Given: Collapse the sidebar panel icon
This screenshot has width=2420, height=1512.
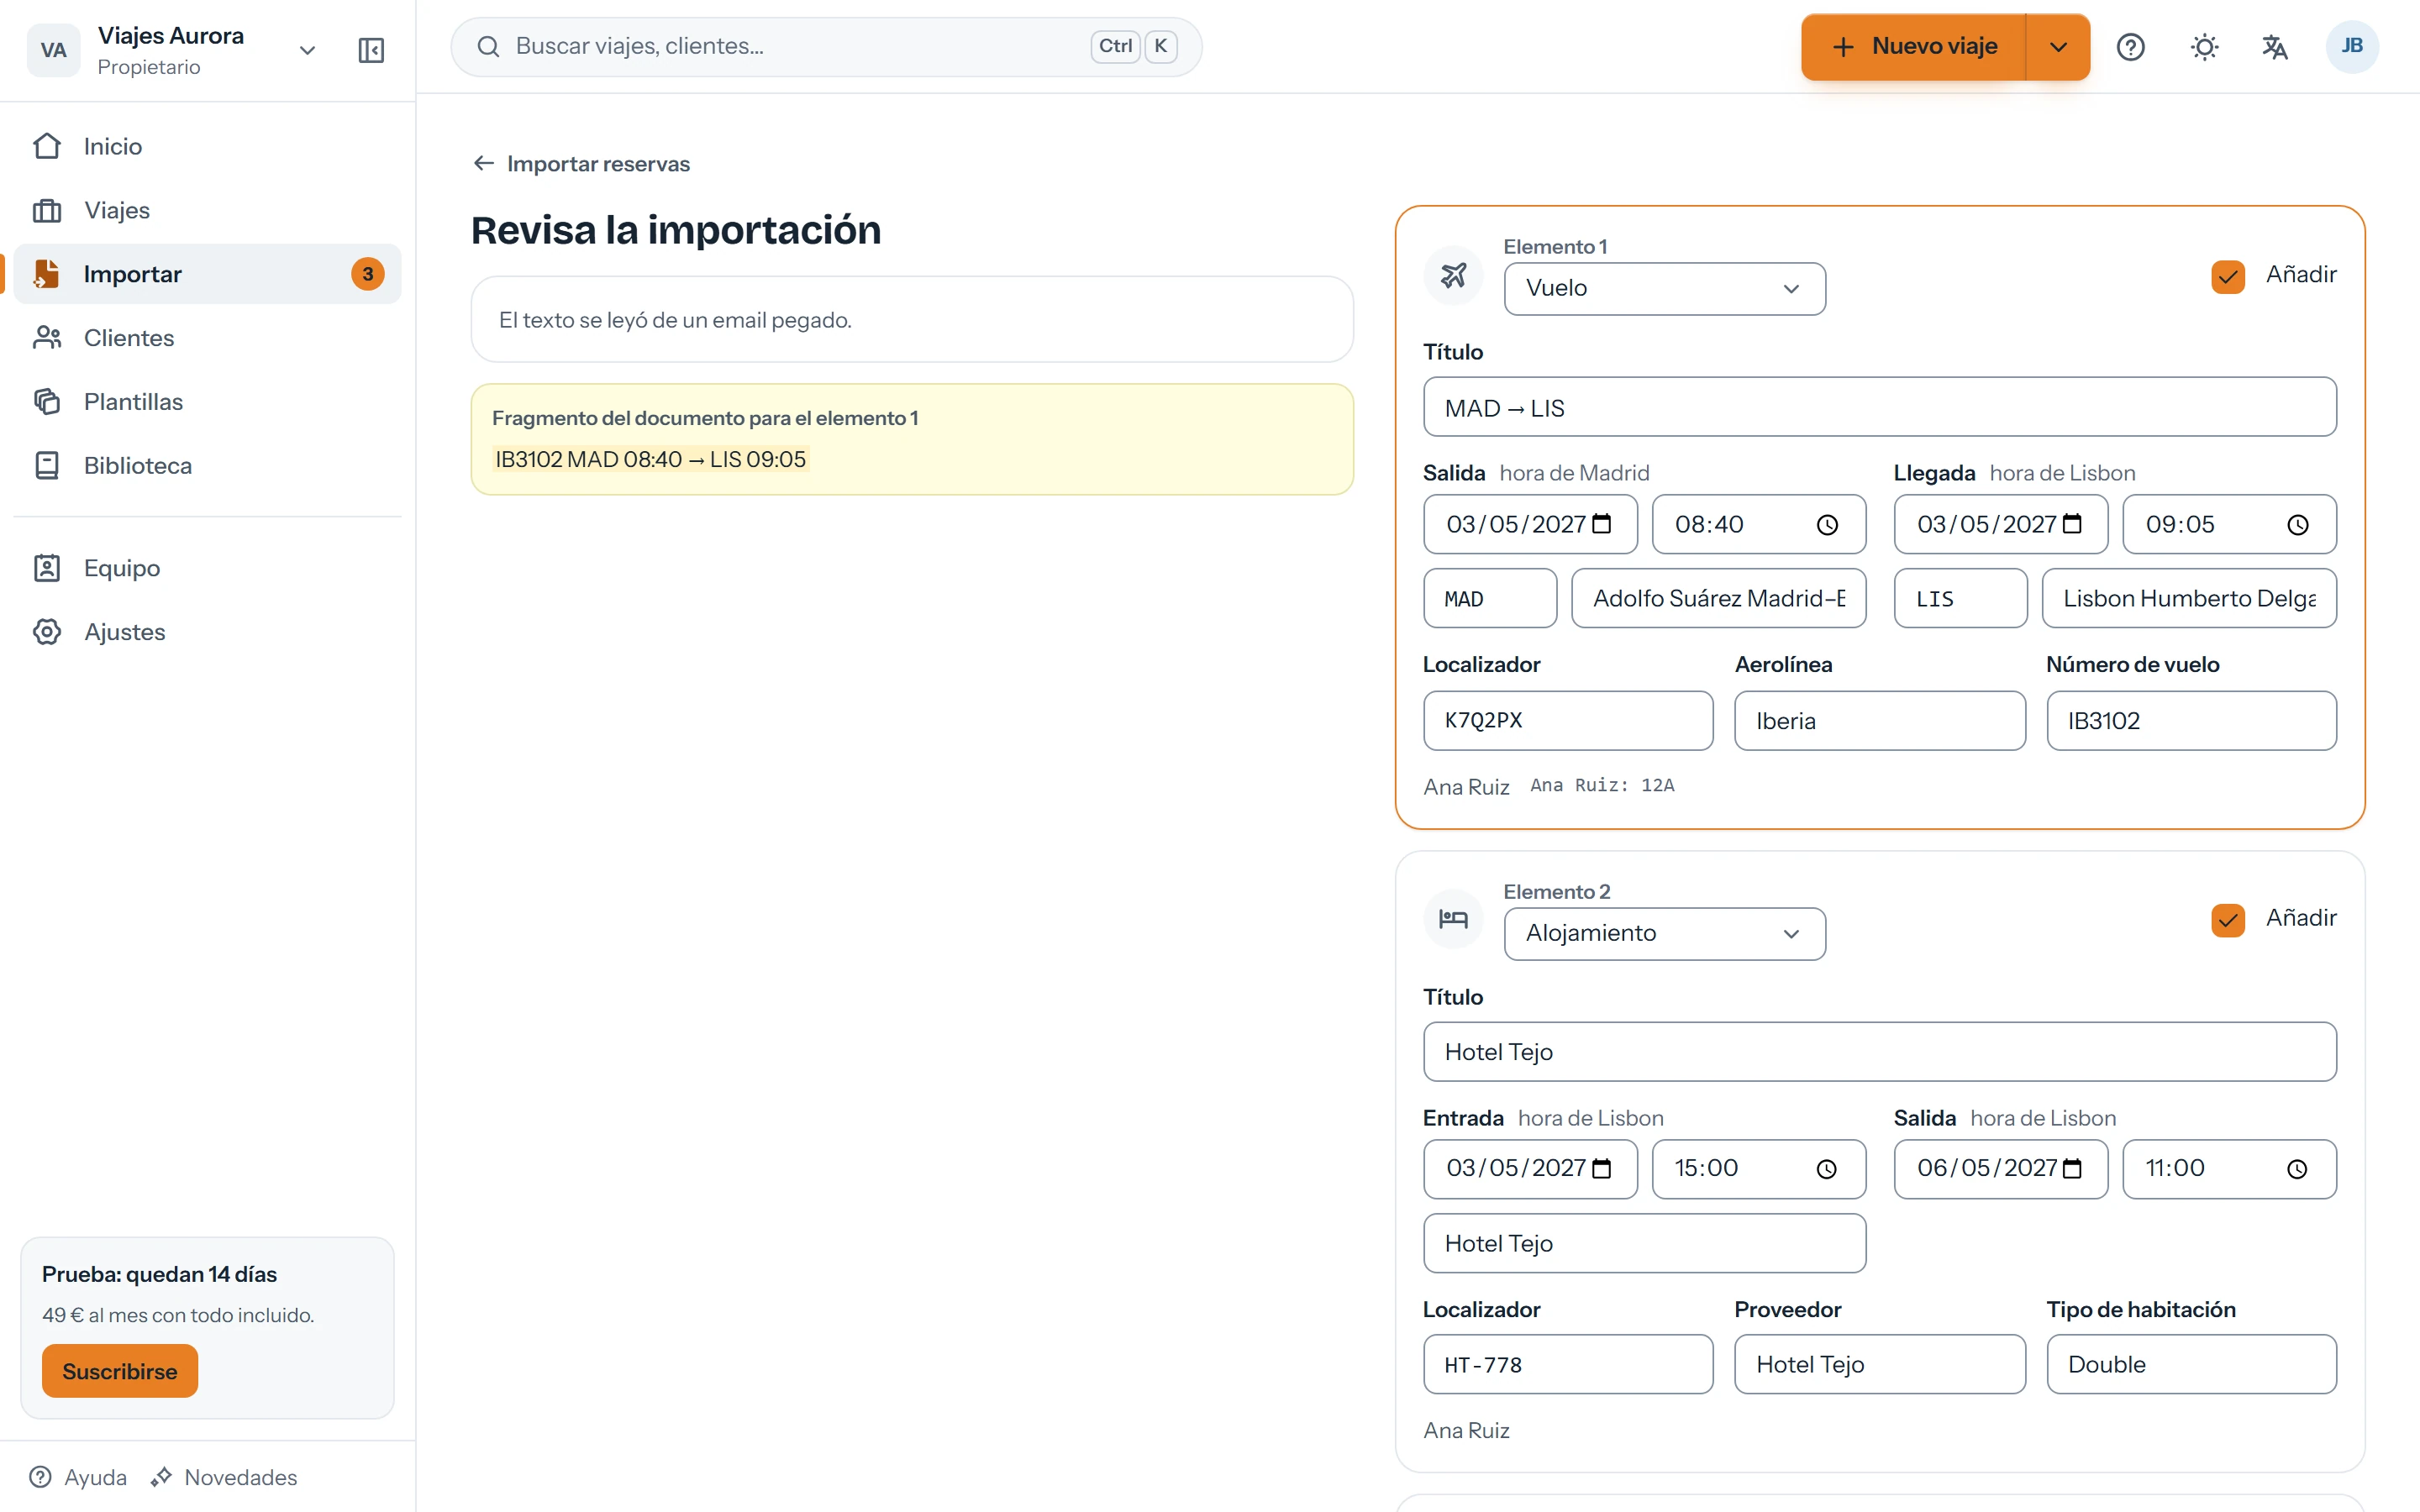Looking at the screenshot, I should point(371,50).
